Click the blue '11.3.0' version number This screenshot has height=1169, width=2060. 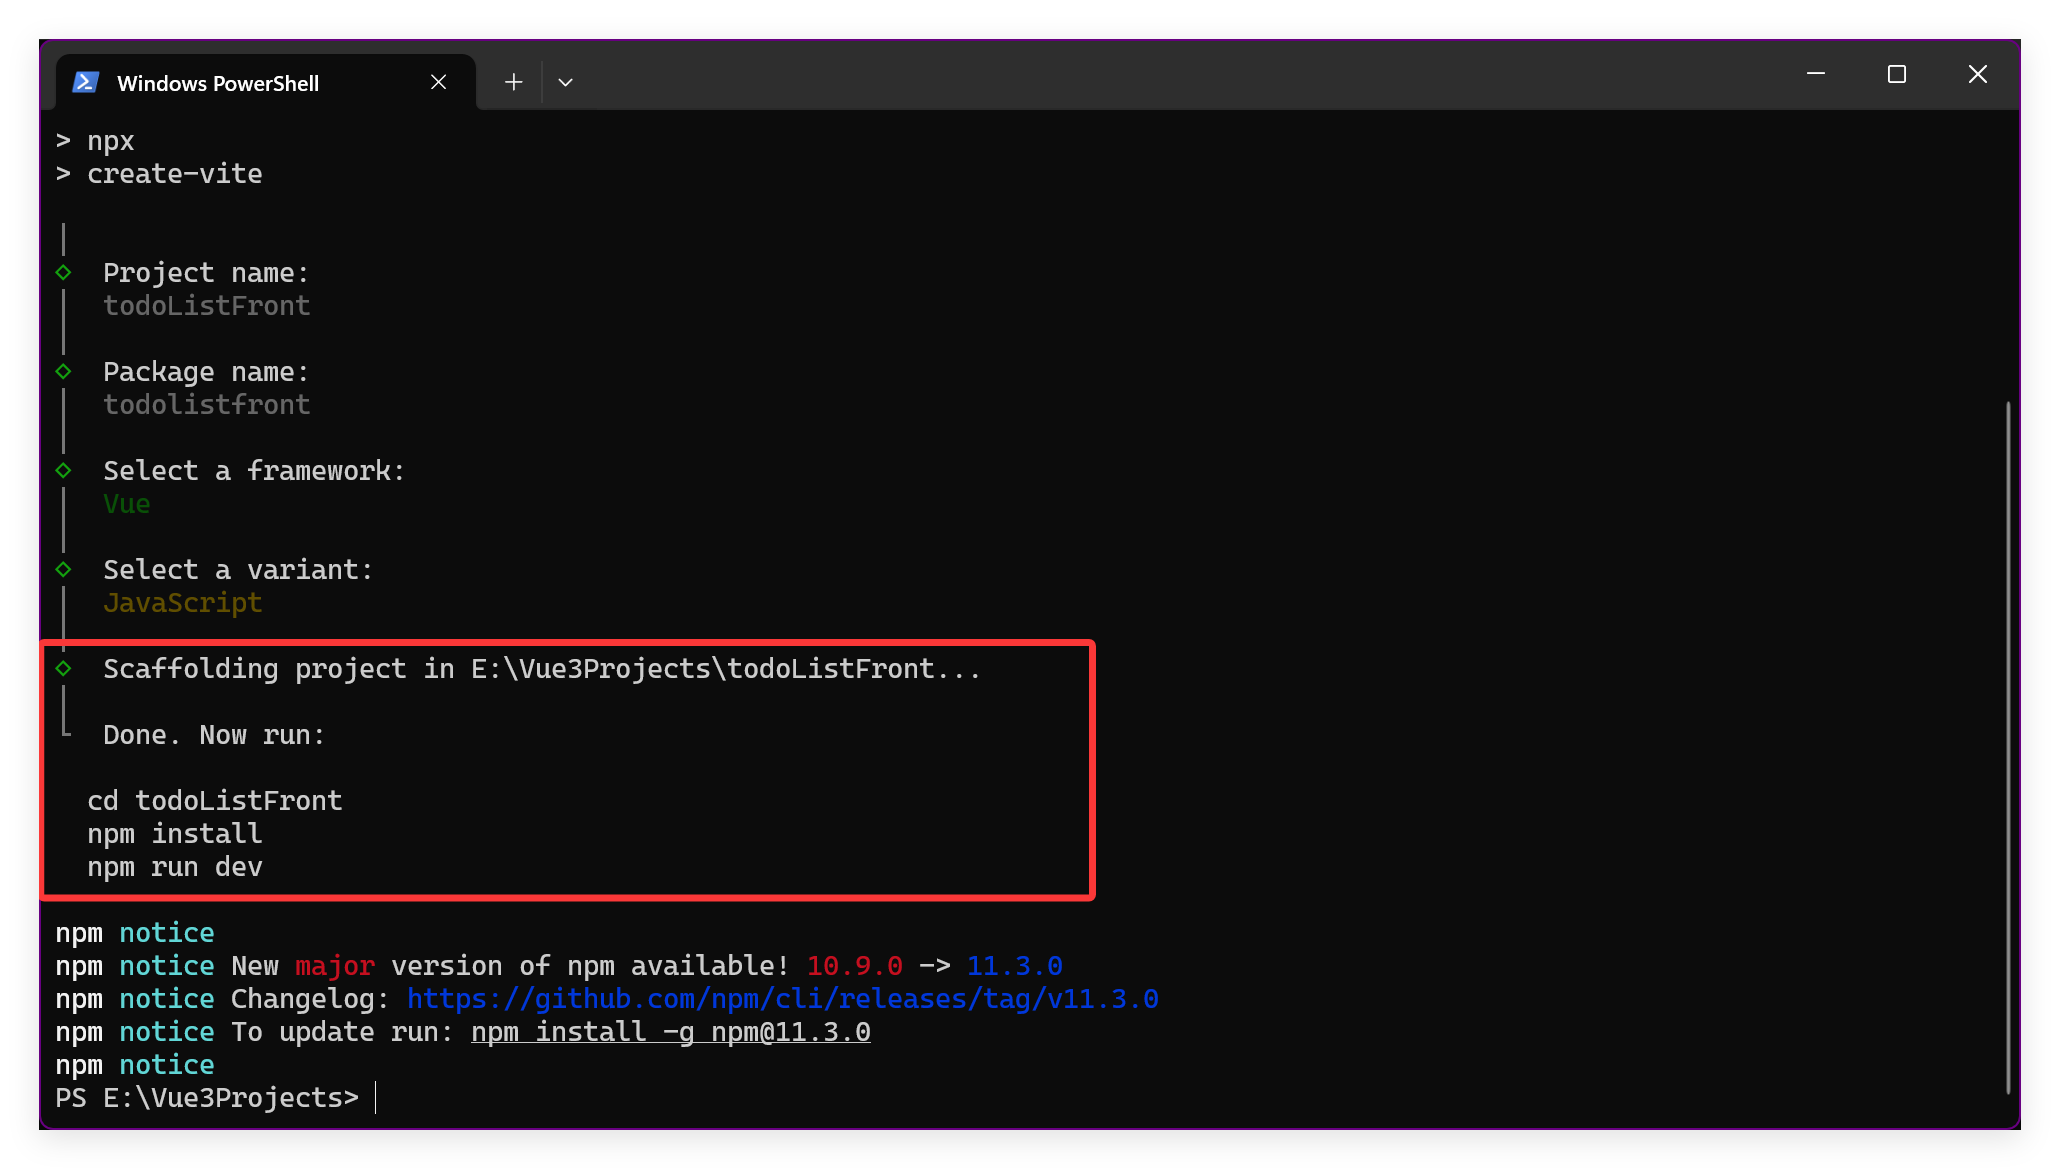(x=1015, y=966)
